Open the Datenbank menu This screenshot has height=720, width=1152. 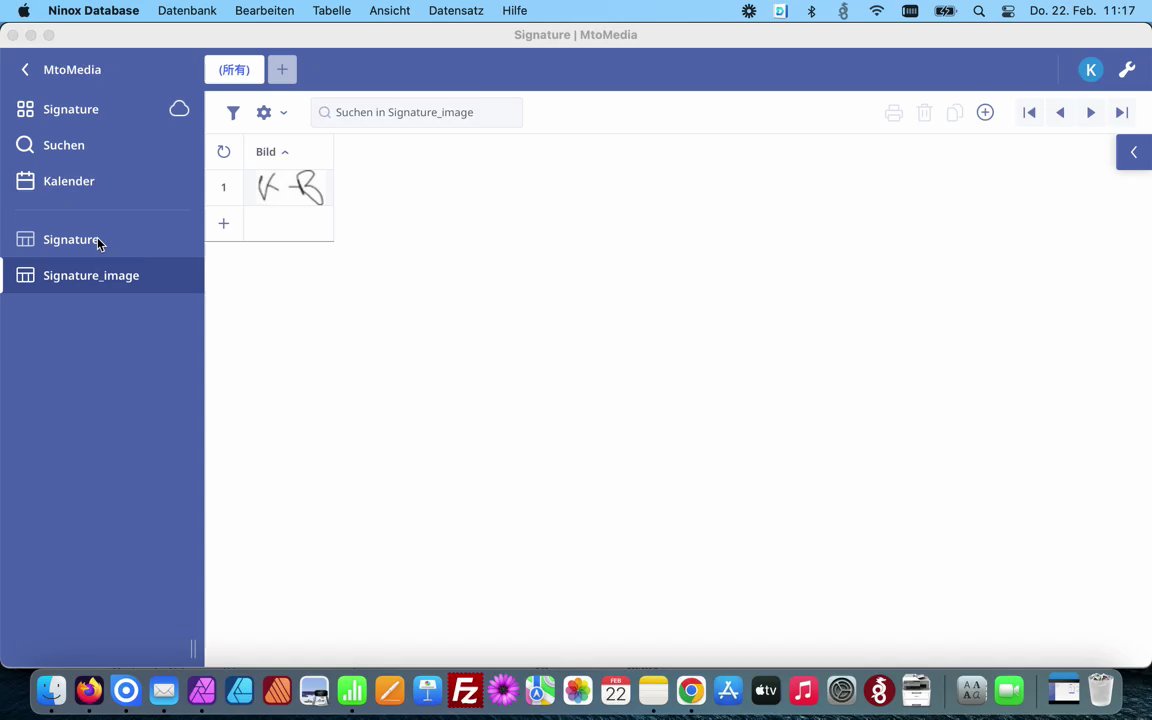187,11
